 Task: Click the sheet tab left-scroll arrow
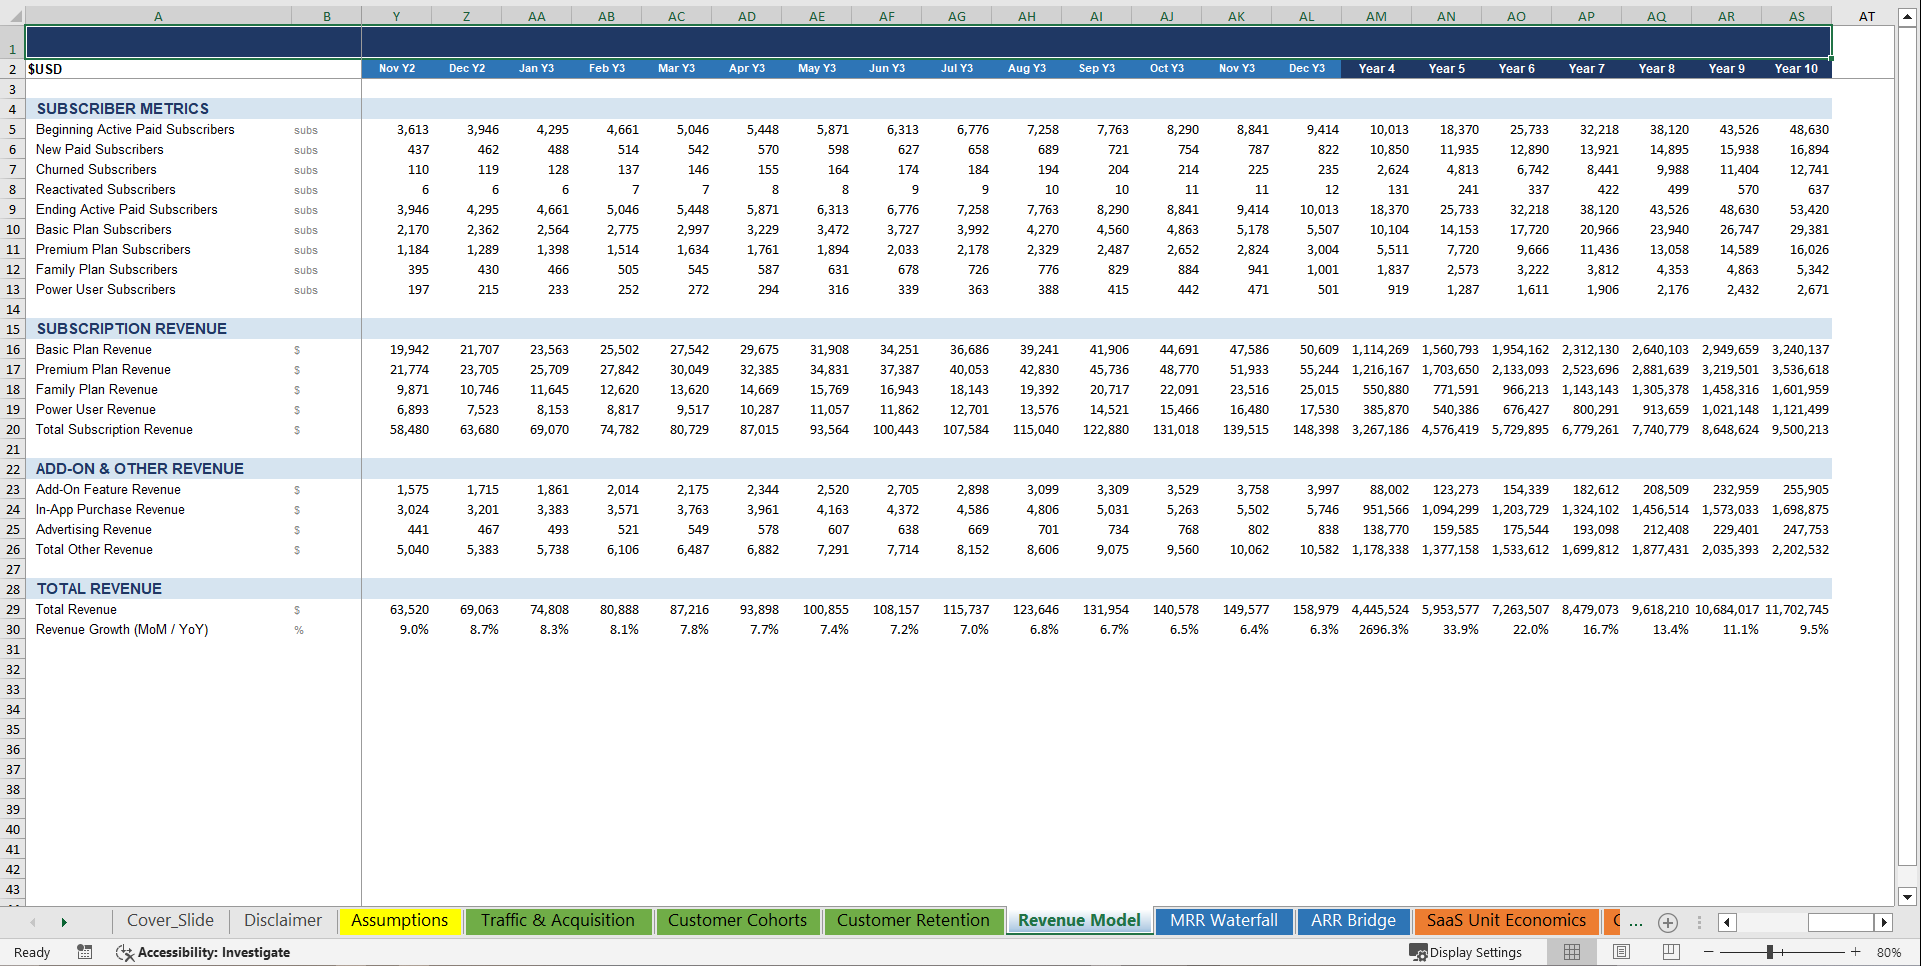pyautogui.click(x=32, y=922)
